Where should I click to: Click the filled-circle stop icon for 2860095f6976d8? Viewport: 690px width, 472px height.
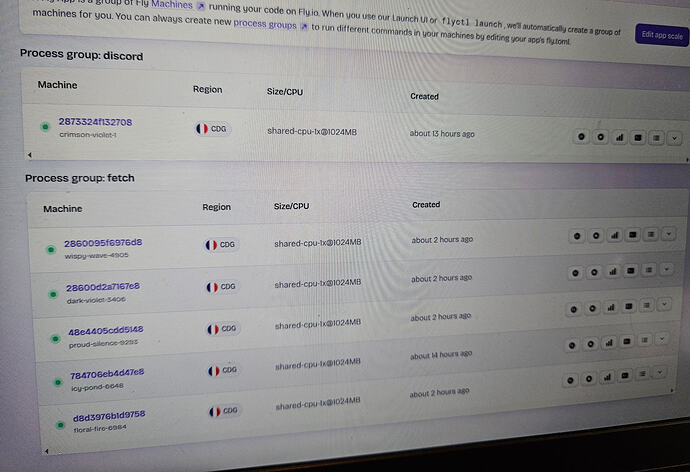pos(576,236)
